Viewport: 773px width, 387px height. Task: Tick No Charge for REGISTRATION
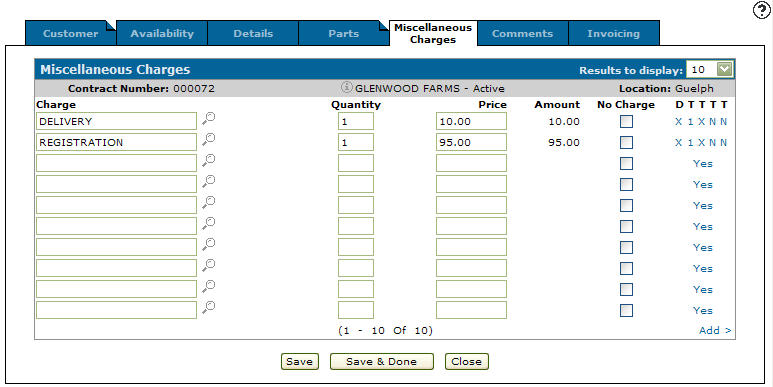click(x=626, y=142)
